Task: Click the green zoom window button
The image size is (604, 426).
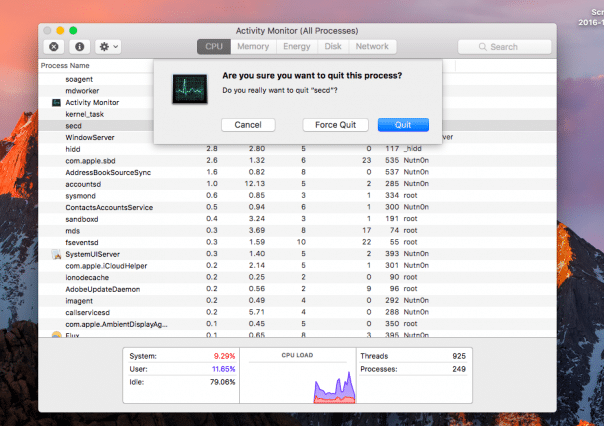Action: tap(73, 30)
